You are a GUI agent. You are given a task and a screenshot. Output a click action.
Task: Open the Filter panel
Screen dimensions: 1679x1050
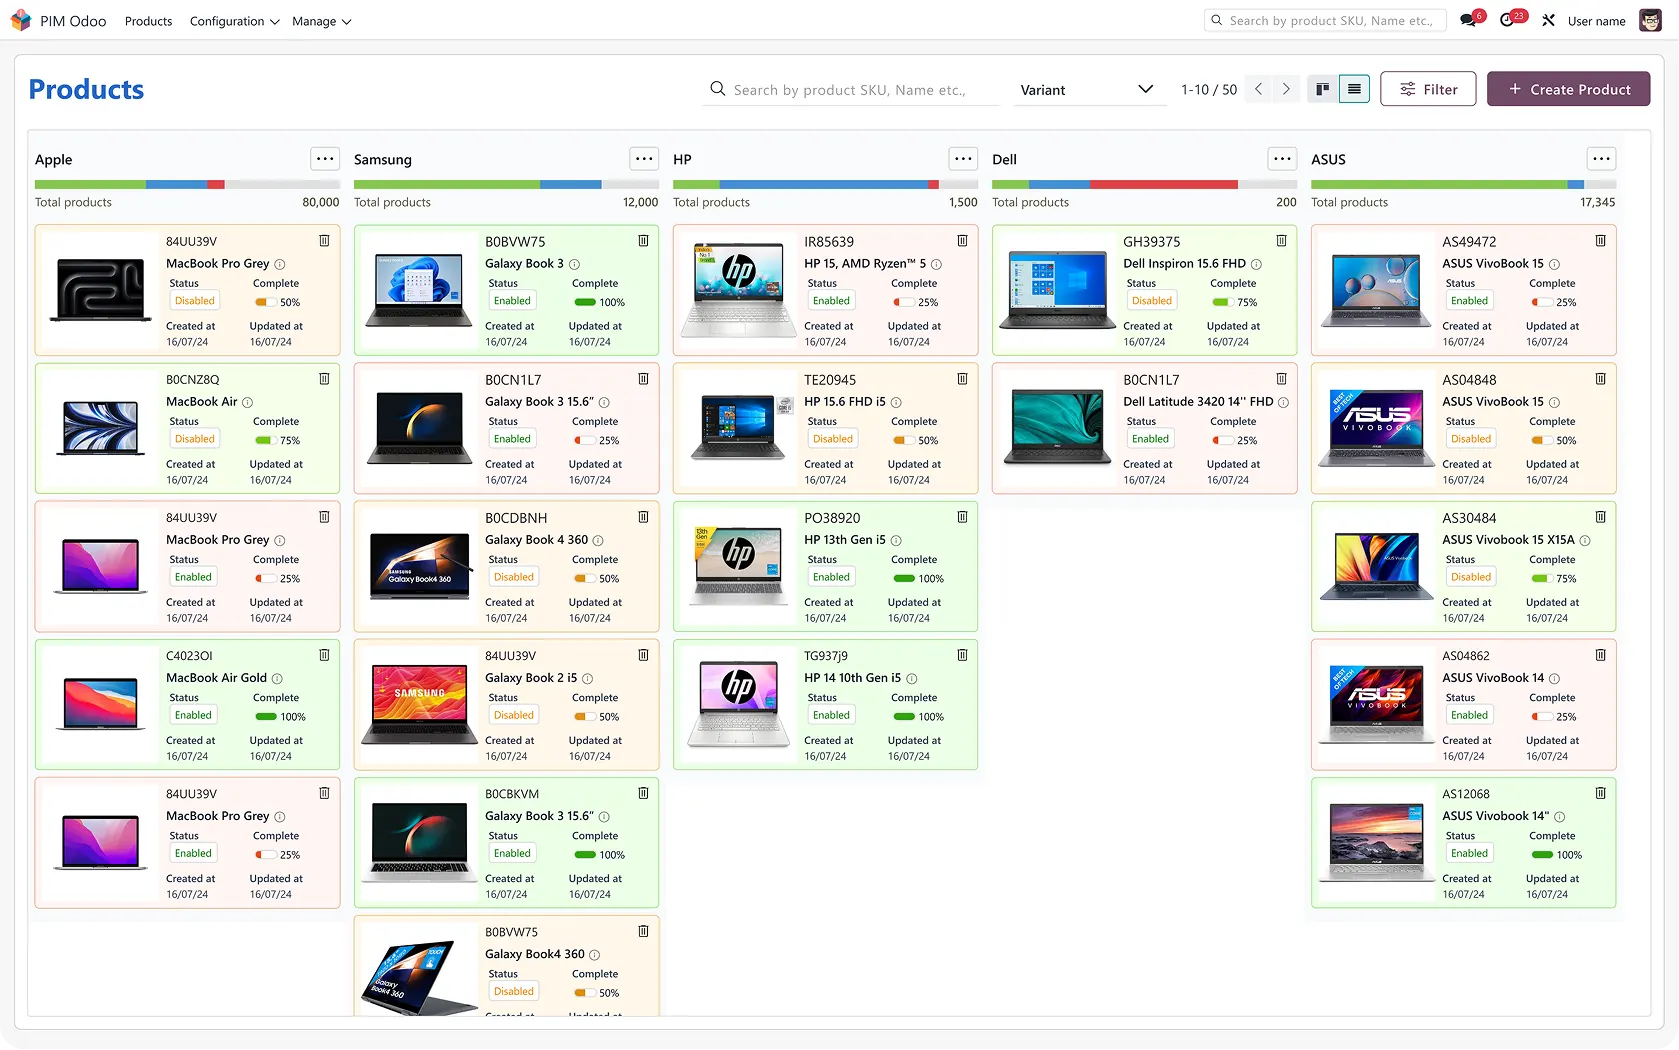pyautogui.click(x=1428, y=89)
